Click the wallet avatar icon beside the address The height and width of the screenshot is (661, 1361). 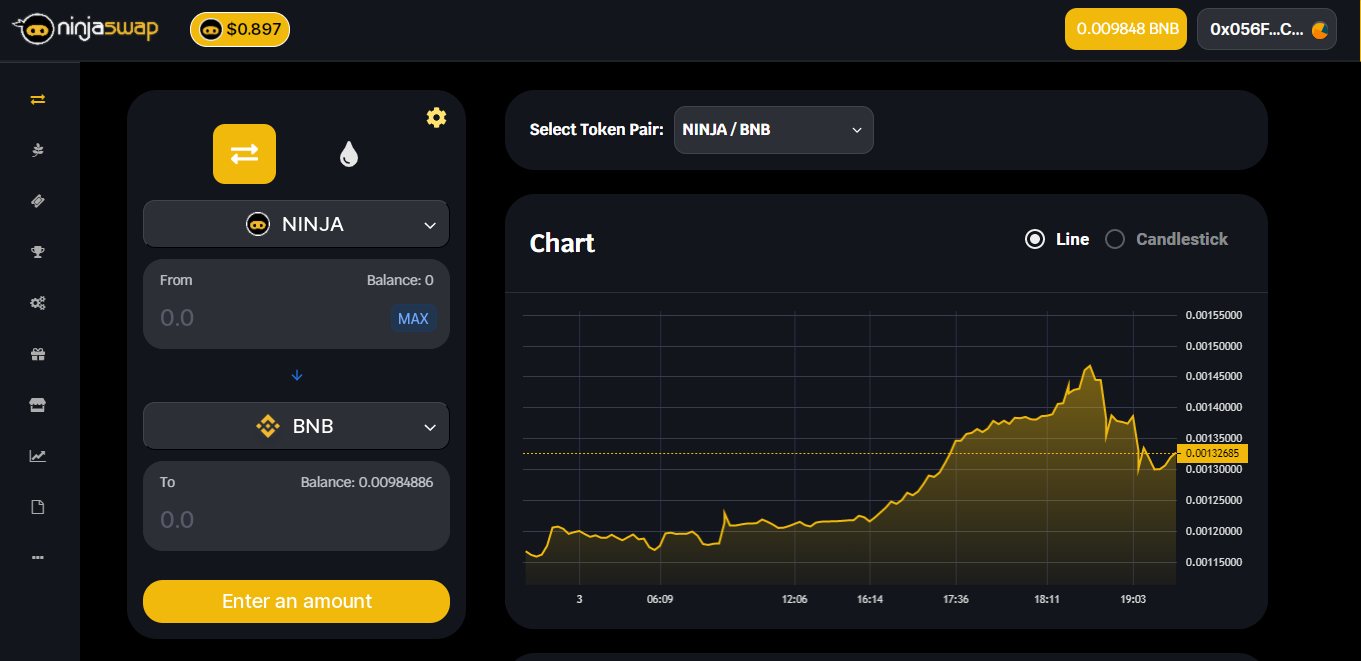click(1321, 30)
